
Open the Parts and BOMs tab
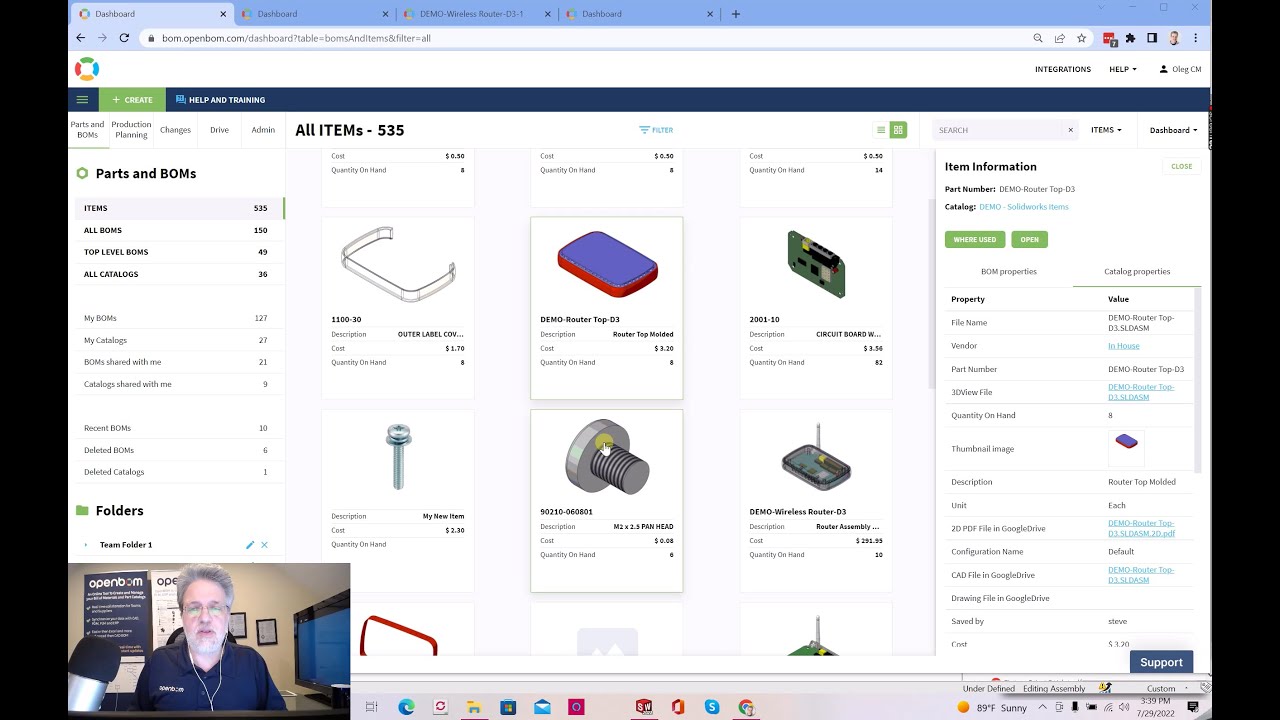tap(87, 130)
